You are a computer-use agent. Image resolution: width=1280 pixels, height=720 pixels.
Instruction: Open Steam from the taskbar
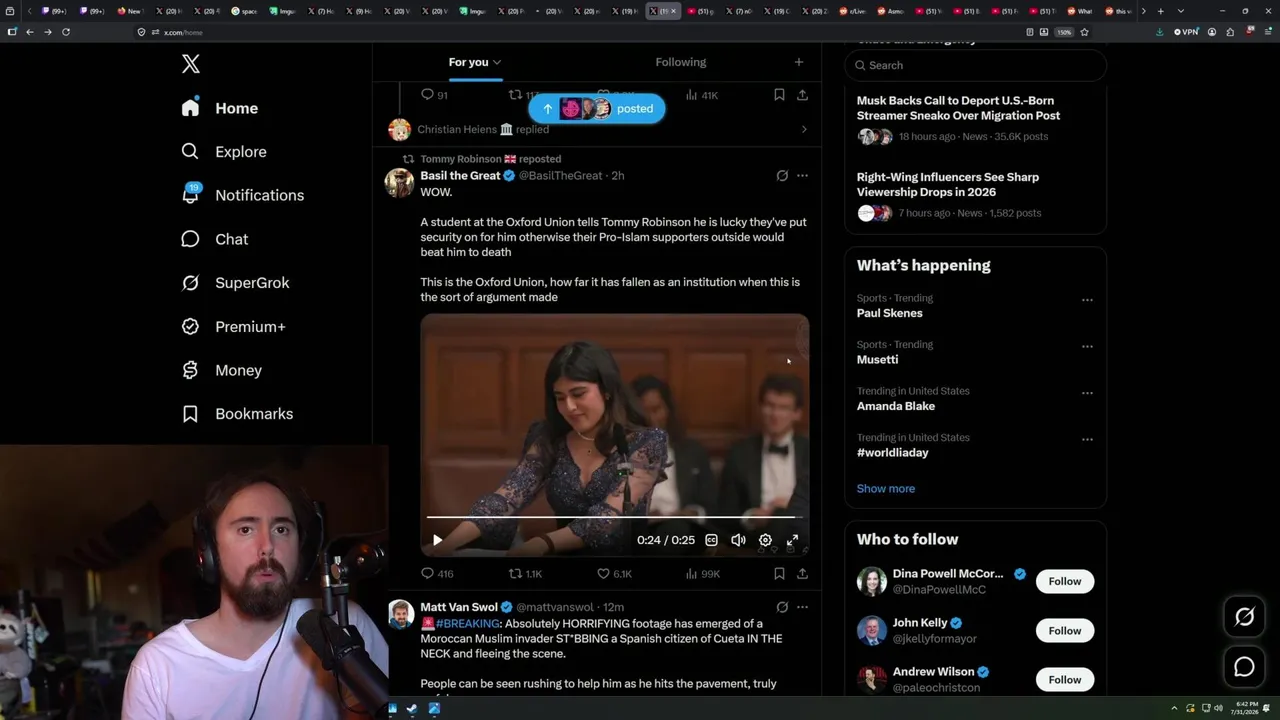pyautogui.click(x=413, y=709)
